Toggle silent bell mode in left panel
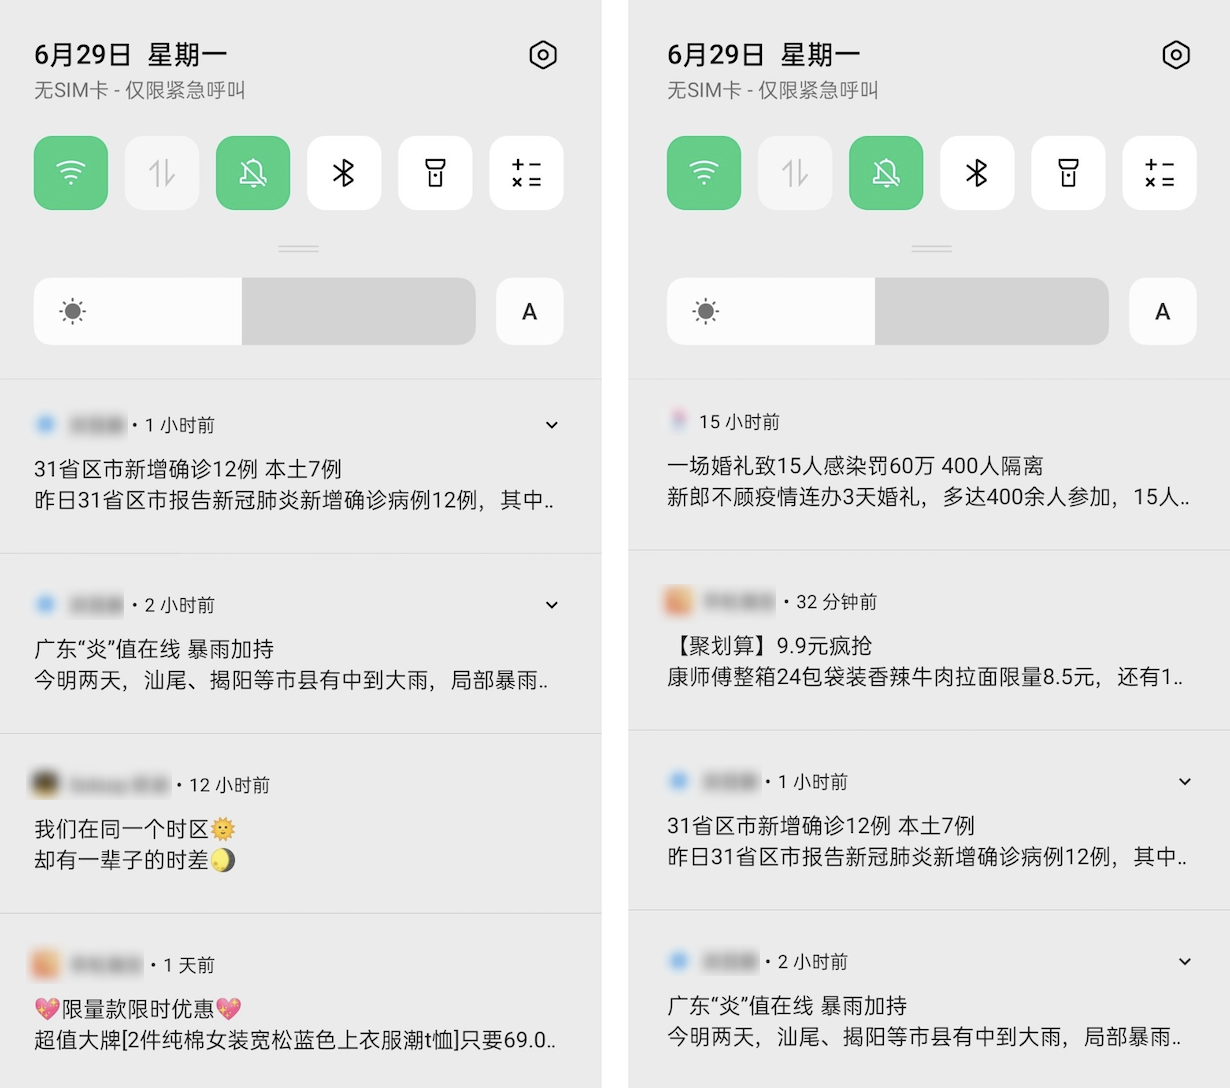 click(253, 173)
